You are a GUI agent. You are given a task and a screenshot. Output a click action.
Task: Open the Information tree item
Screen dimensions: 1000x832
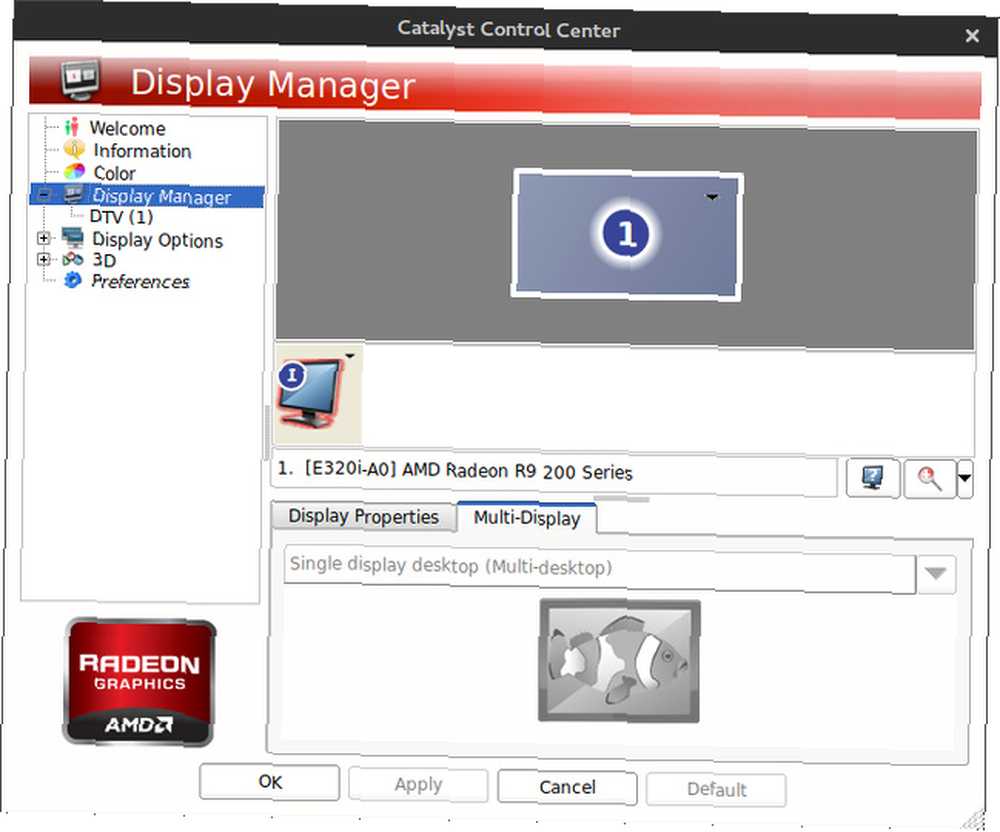click(x=142, y=151)
